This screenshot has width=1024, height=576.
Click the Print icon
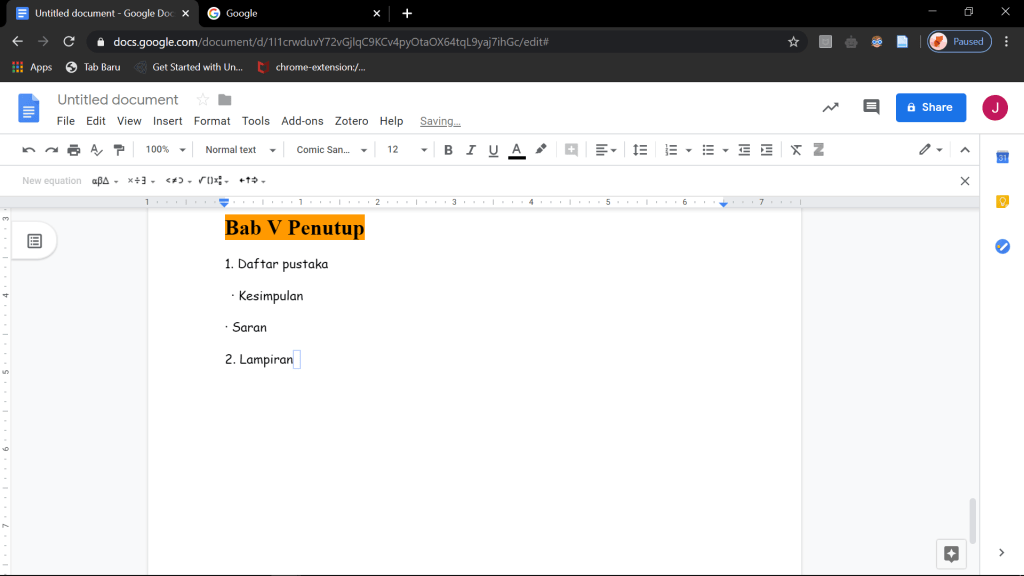pos(74,150)
